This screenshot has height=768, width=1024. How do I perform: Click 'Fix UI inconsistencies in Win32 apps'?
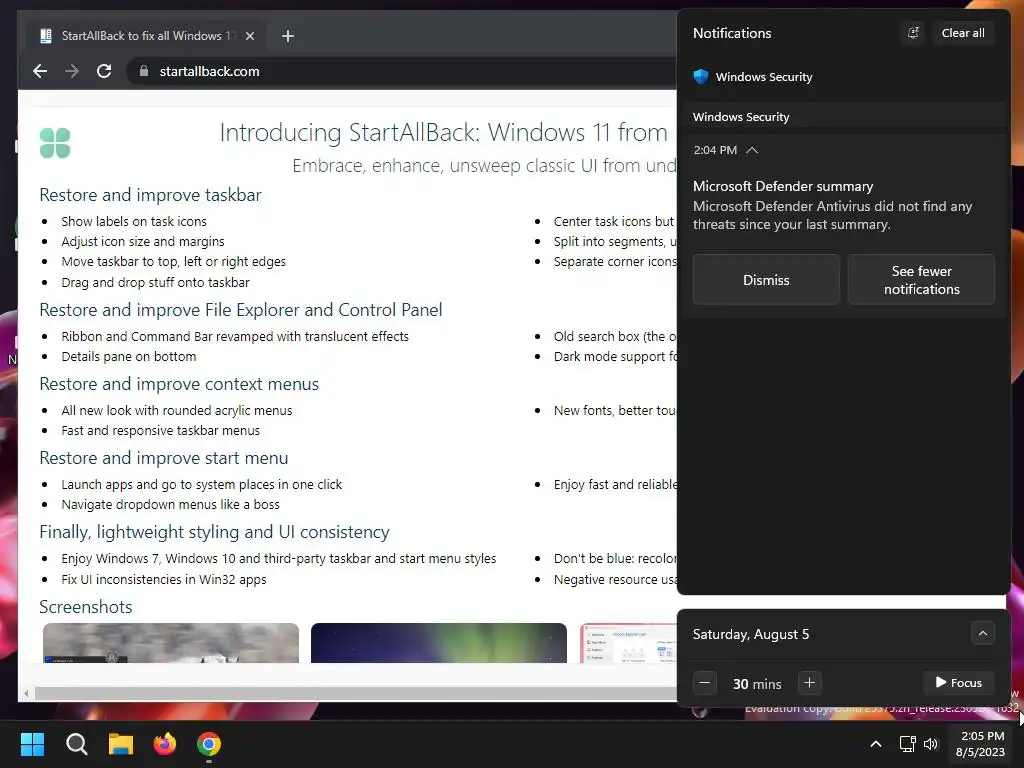click(x=164, y=579)
